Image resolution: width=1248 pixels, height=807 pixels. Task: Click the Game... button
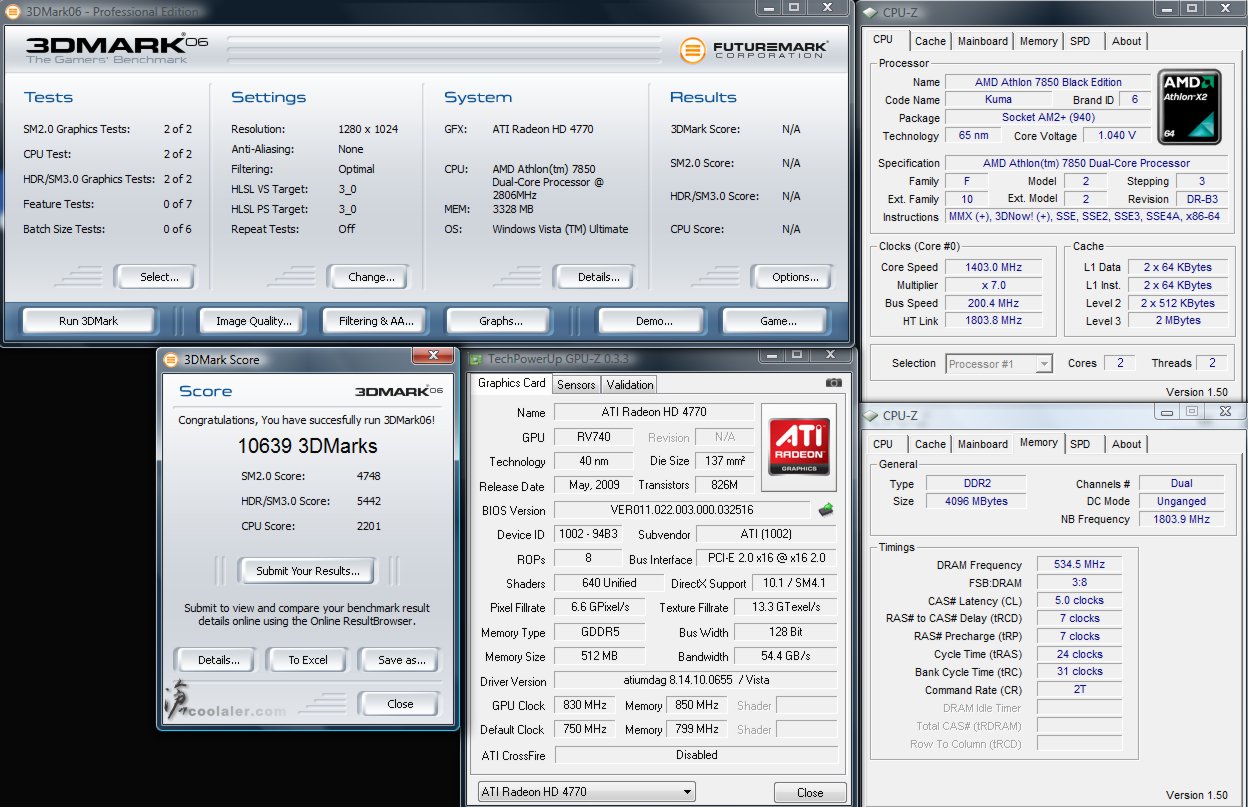tap(777, 321)
